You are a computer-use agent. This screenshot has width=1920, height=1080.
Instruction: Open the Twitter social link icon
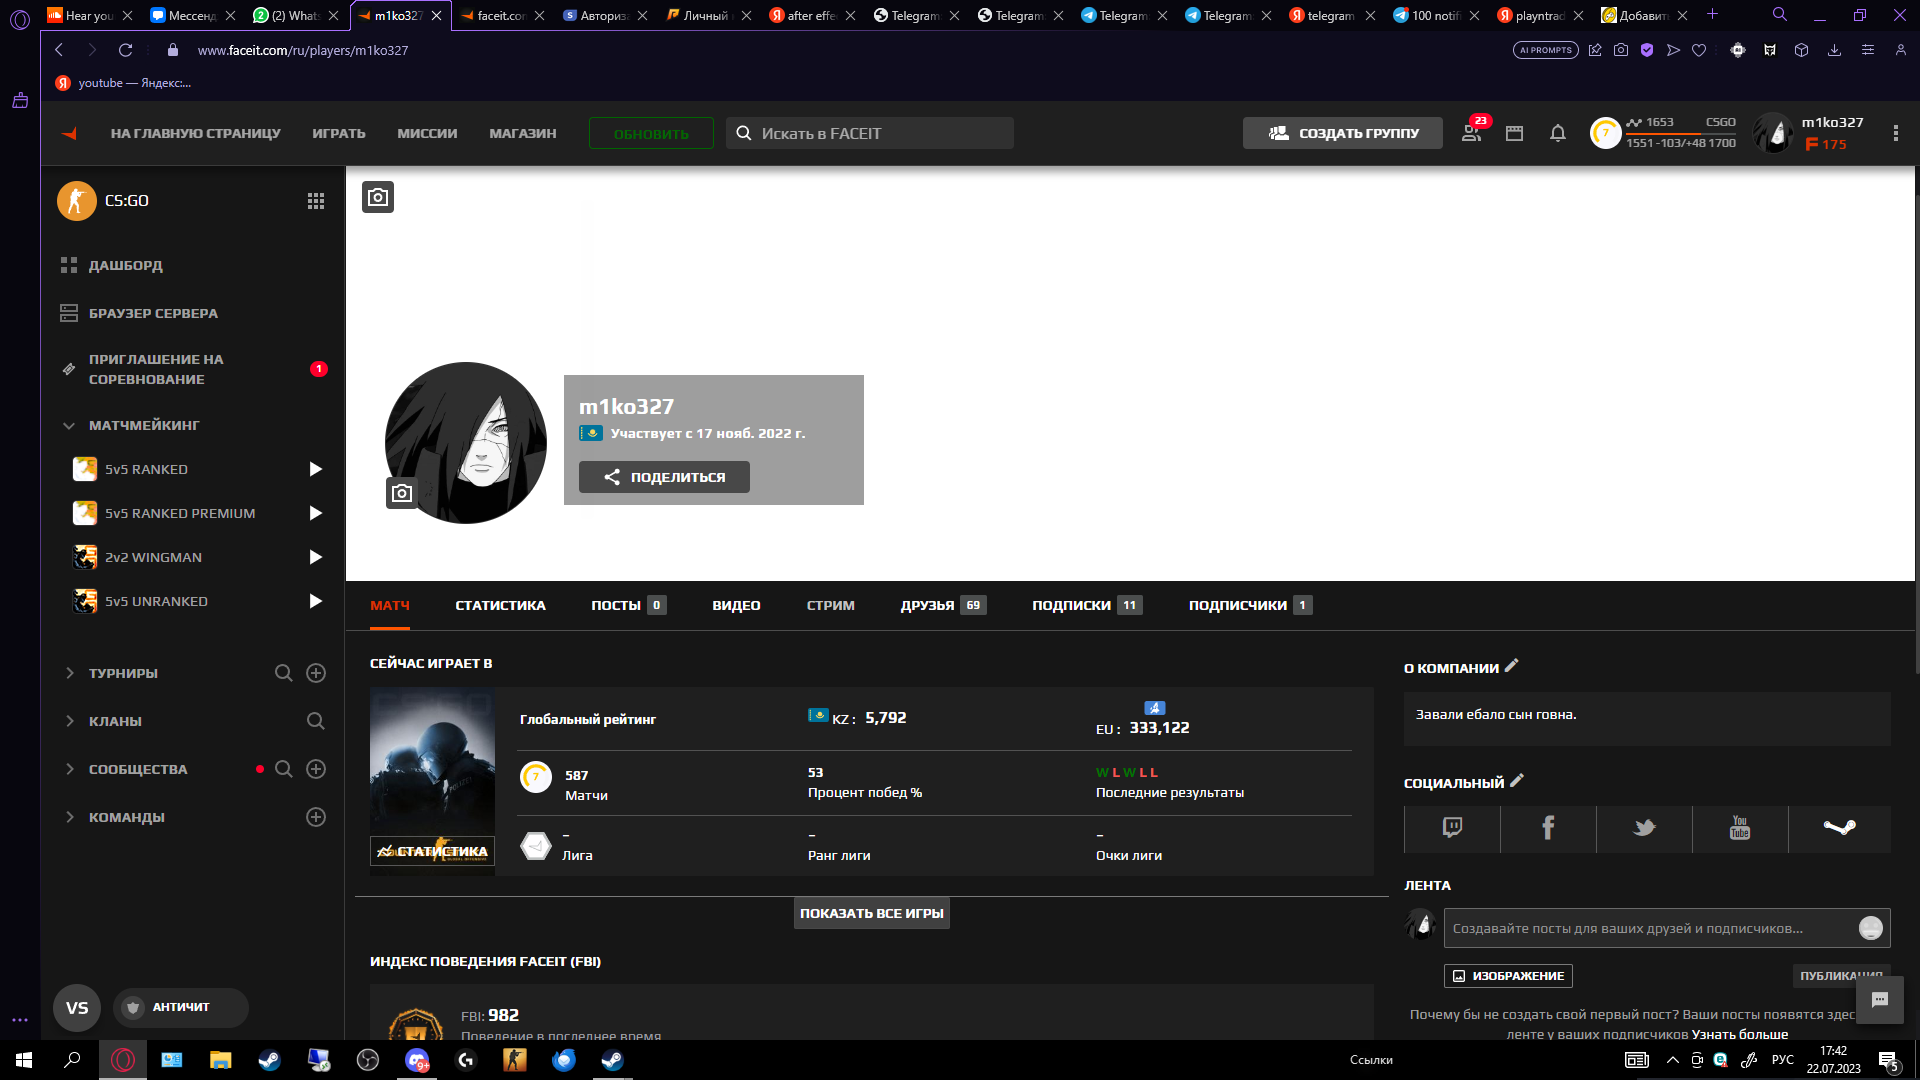point(1644,829)
